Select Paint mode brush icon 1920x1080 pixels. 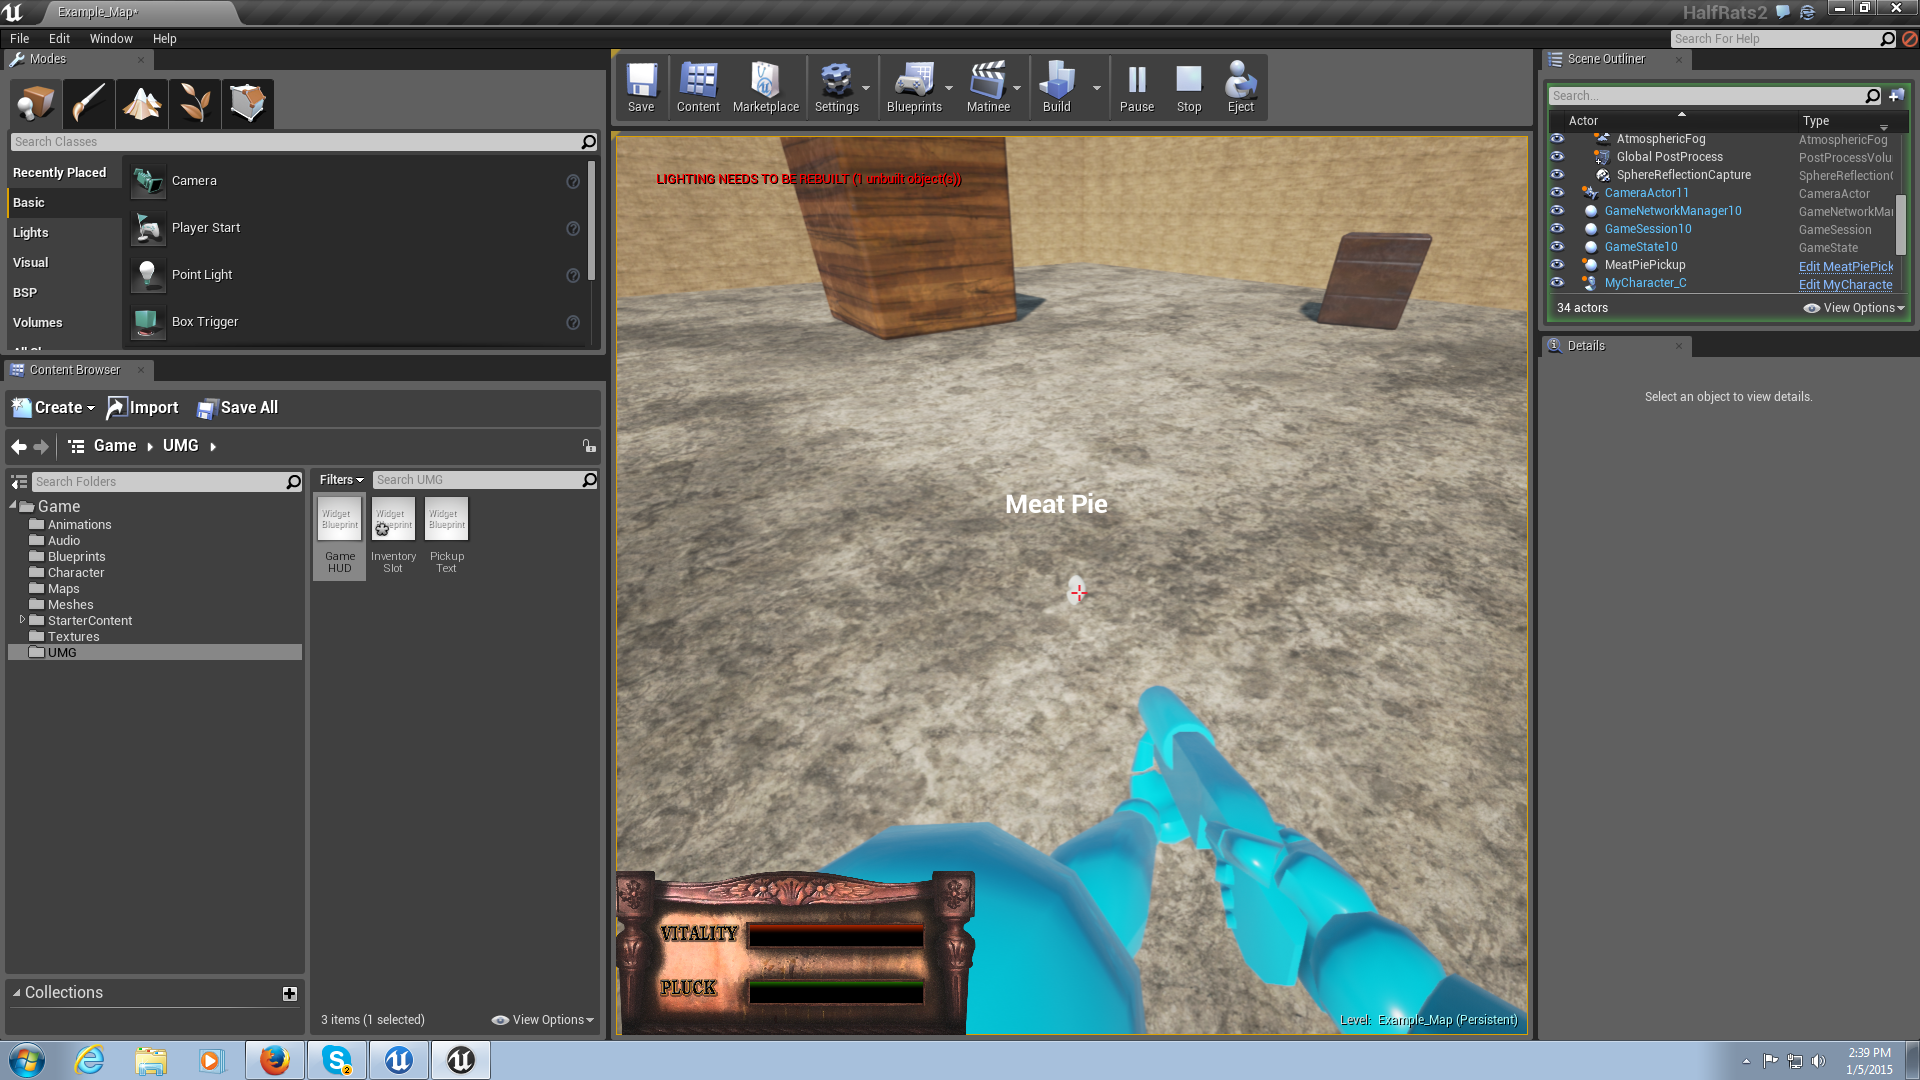click(x=89, y=103)
